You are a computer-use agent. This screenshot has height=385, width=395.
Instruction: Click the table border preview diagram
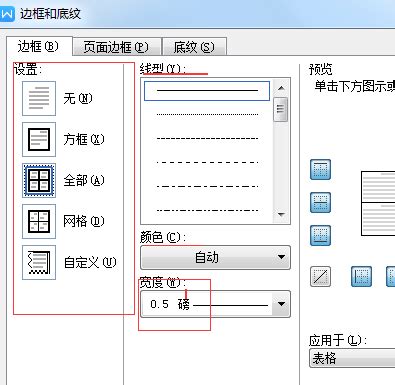click(378, 203)
